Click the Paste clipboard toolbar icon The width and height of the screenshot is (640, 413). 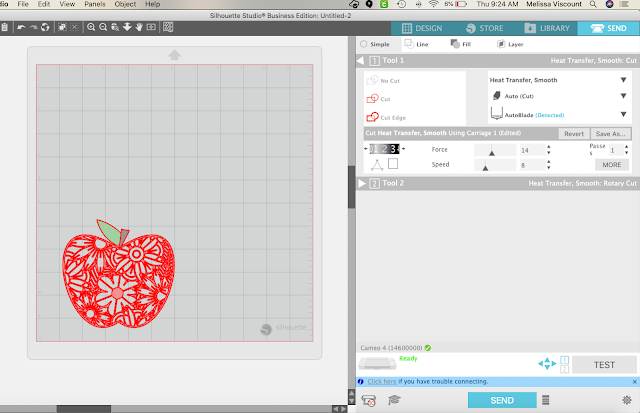tap(4, 27)
